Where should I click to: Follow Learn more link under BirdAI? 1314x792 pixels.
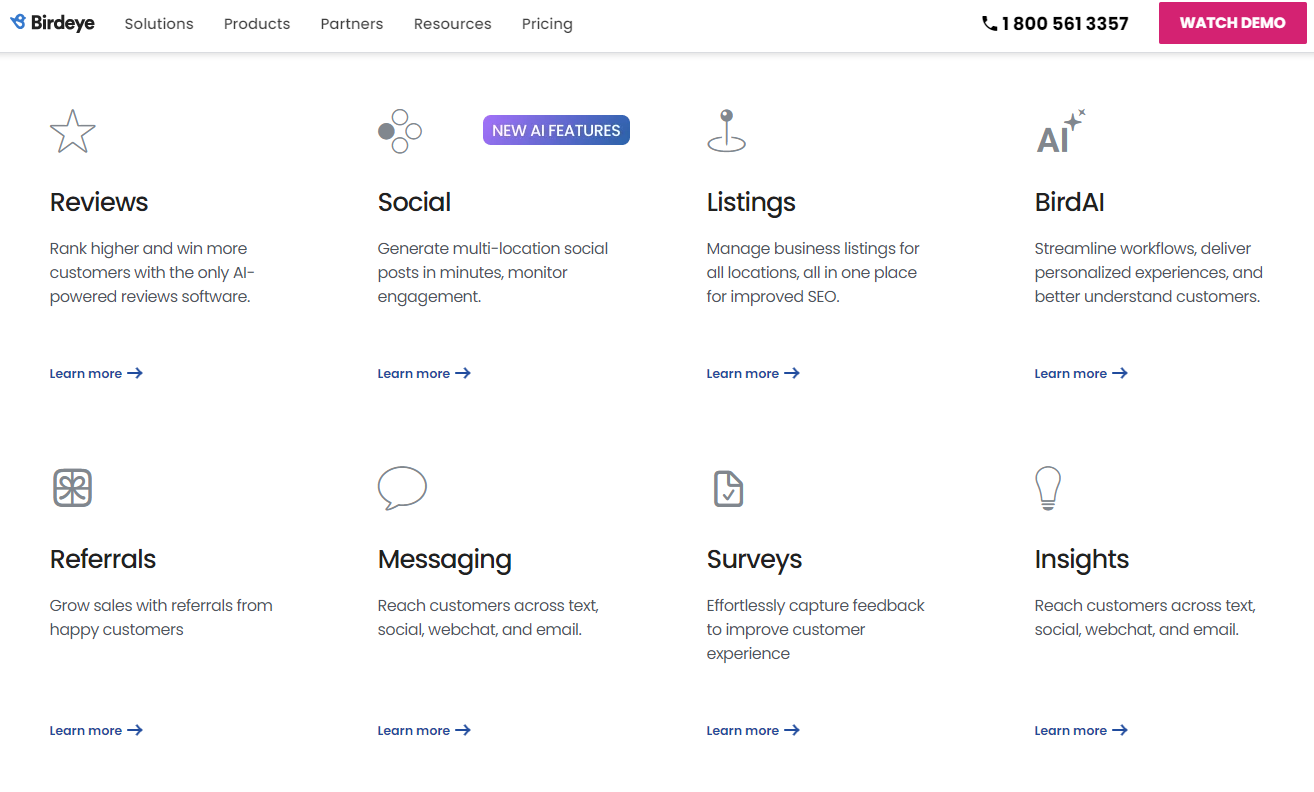[1081, 373]
